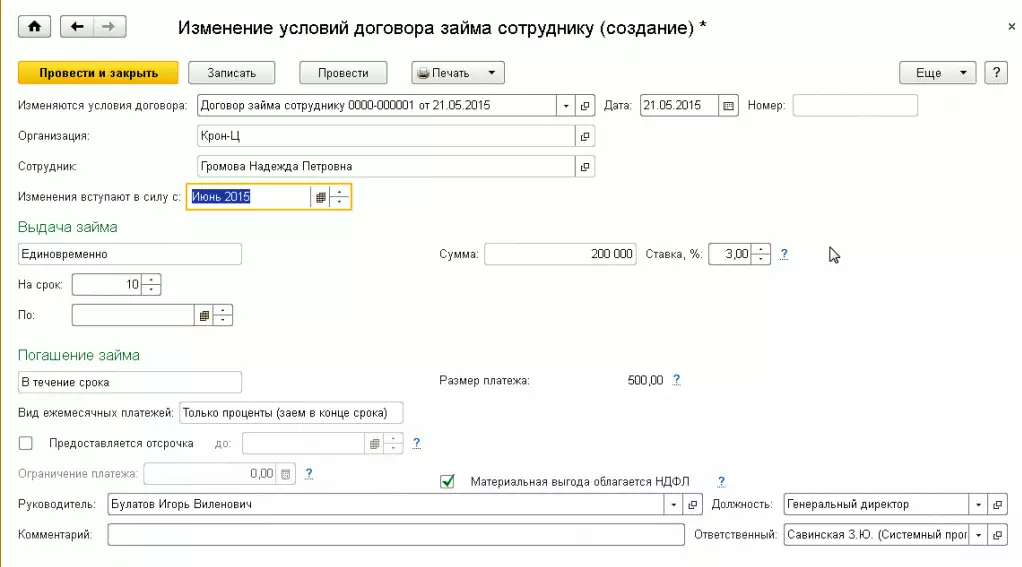The width and height of the screenshot is (1022, 567).
Task: Post document with Провести button
Action: tap(343, 72)
